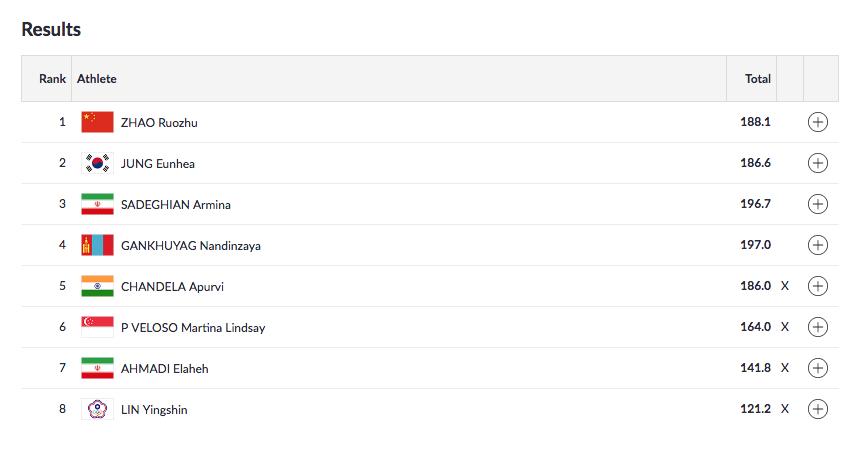Viewport: 862px width, 452px height.
Task: Click the Chinese Taipei flag icon
Action: pyautogui.click(x=97, y=409)
